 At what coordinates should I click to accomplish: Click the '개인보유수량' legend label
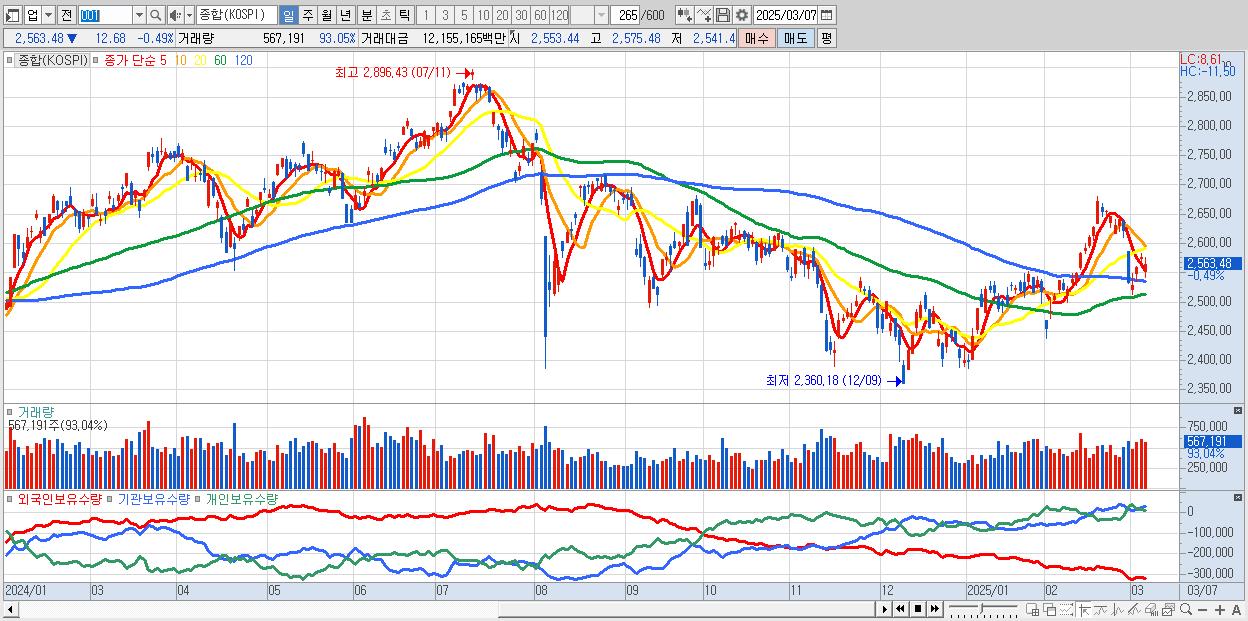click(241, 498)
